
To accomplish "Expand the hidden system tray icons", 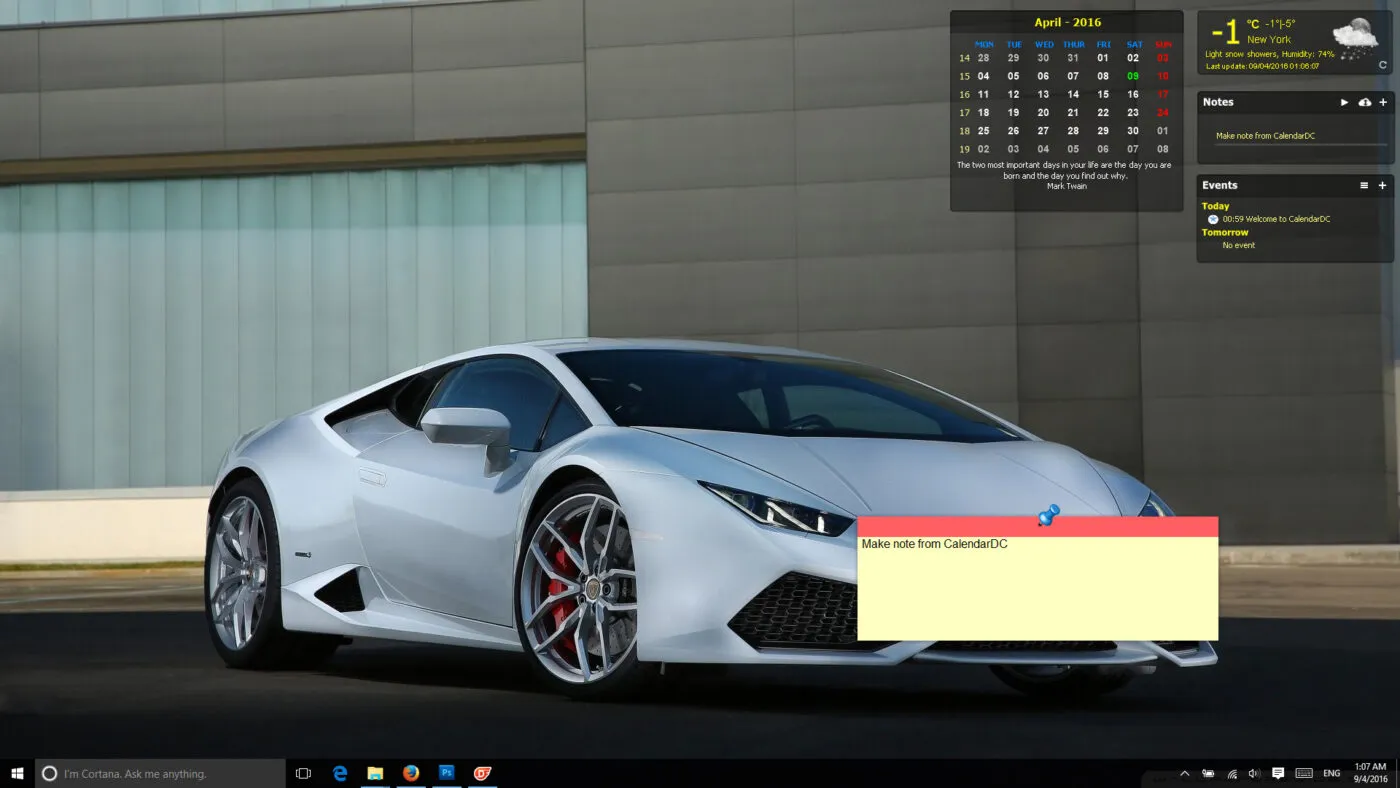I will 1185,773.
